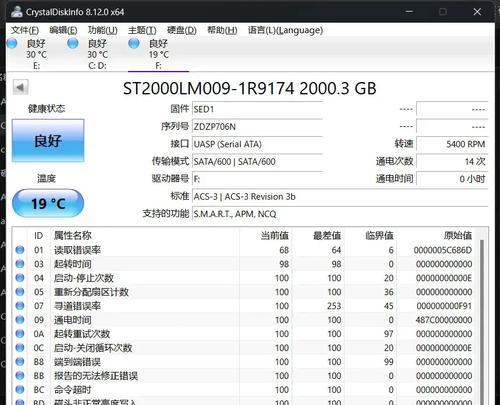The height and width of the screenshot is (405, 500).
Task: Open the 帮助(H) menu
Action: pos(222,30)
